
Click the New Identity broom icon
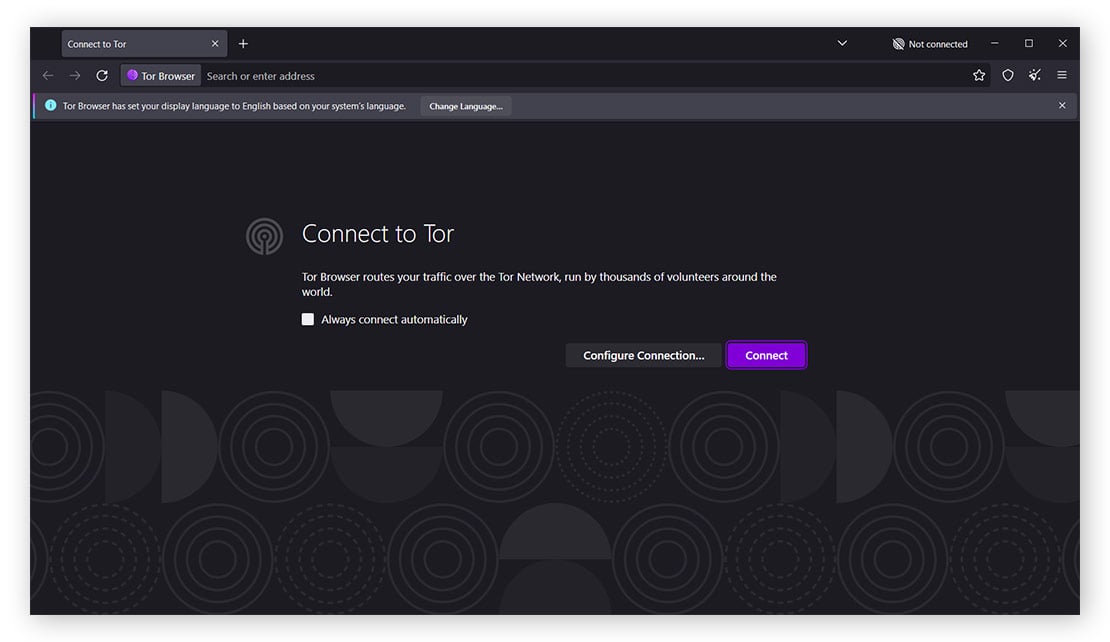[x=1035, y=76]
